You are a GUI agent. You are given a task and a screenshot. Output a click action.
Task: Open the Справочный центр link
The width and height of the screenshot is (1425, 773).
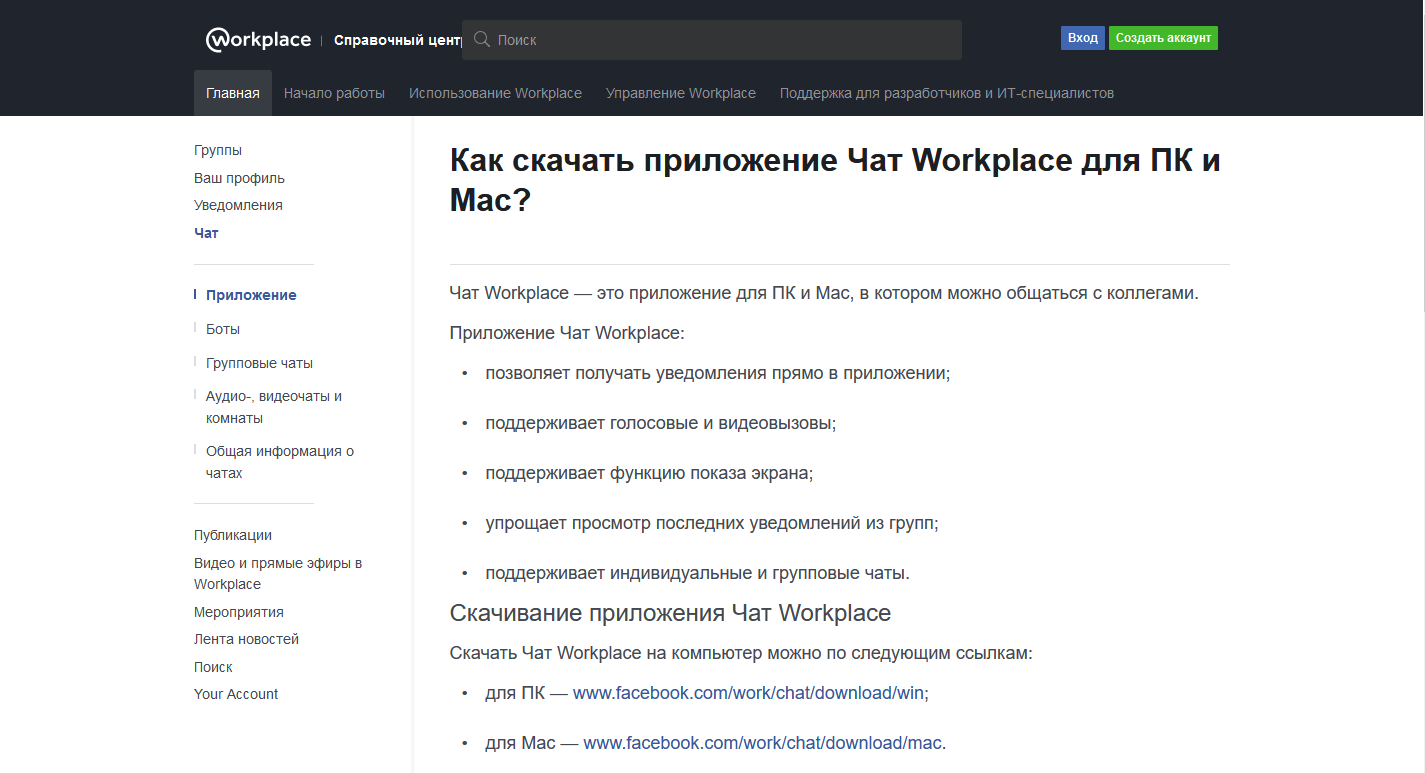pyautogui.click(x=397, y=40)
